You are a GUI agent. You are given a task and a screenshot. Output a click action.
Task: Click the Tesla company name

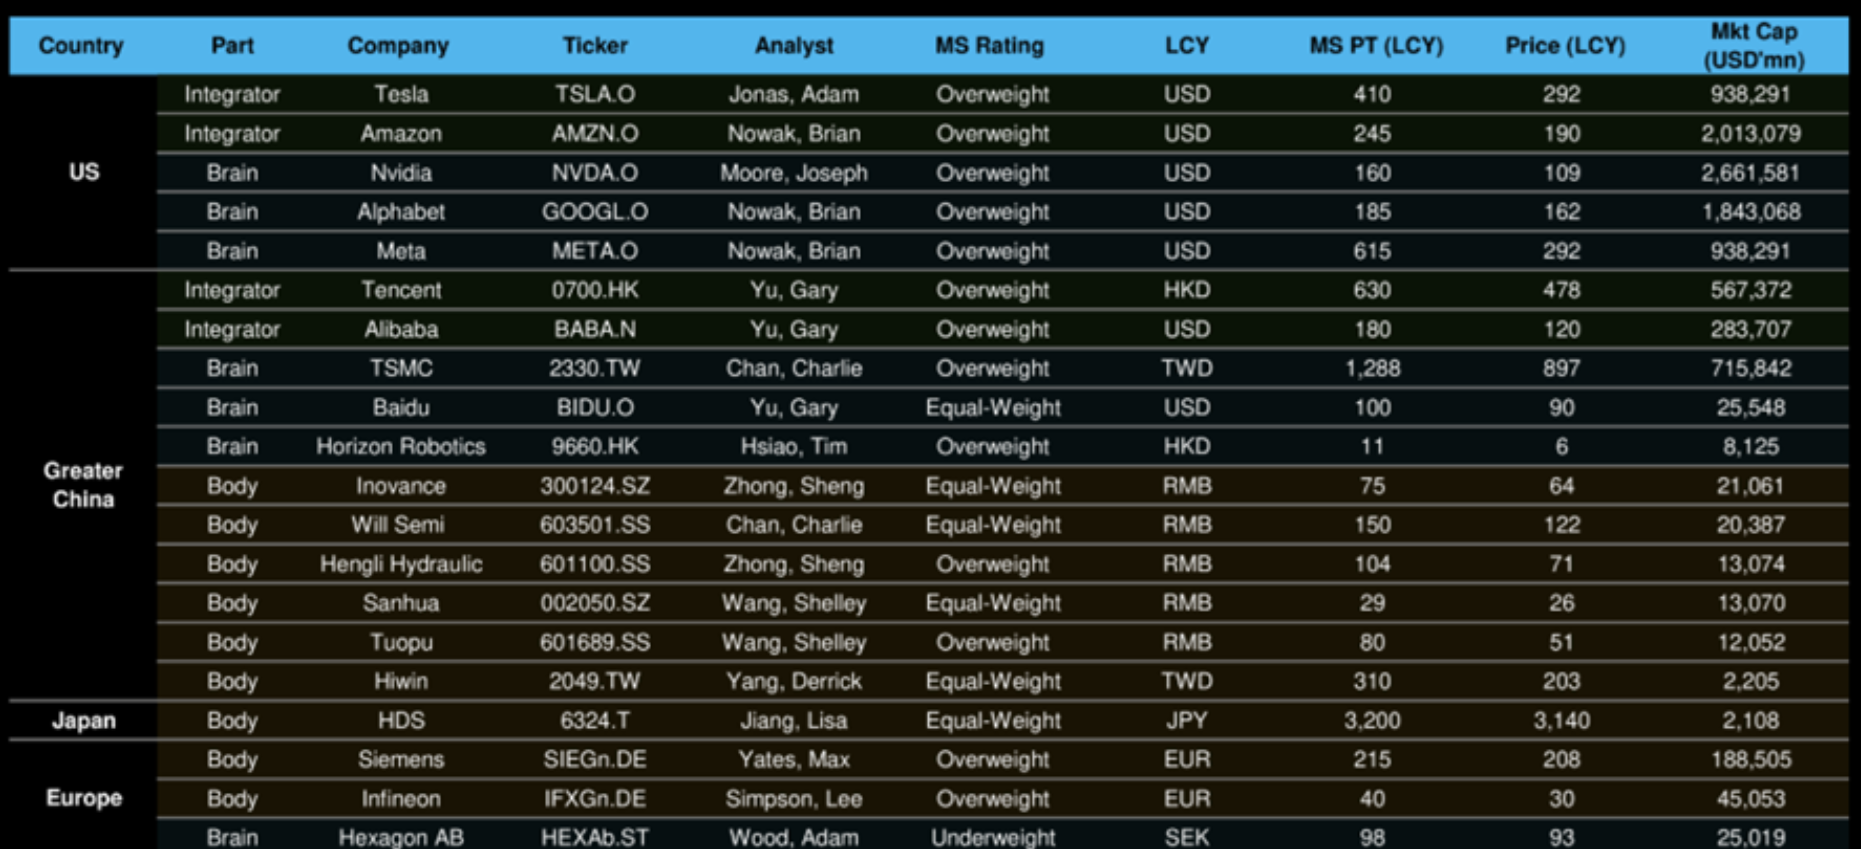(401, 95)
